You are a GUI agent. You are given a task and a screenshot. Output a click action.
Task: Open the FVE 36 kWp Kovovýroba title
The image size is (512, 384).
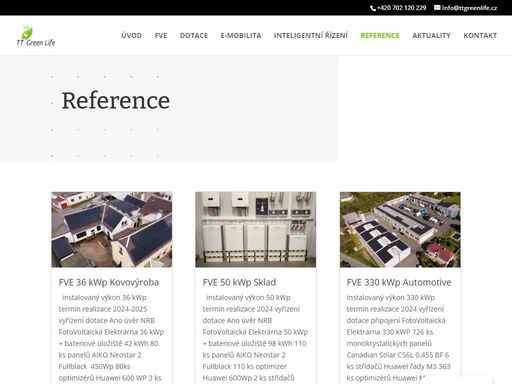click(x=109, y=282)
